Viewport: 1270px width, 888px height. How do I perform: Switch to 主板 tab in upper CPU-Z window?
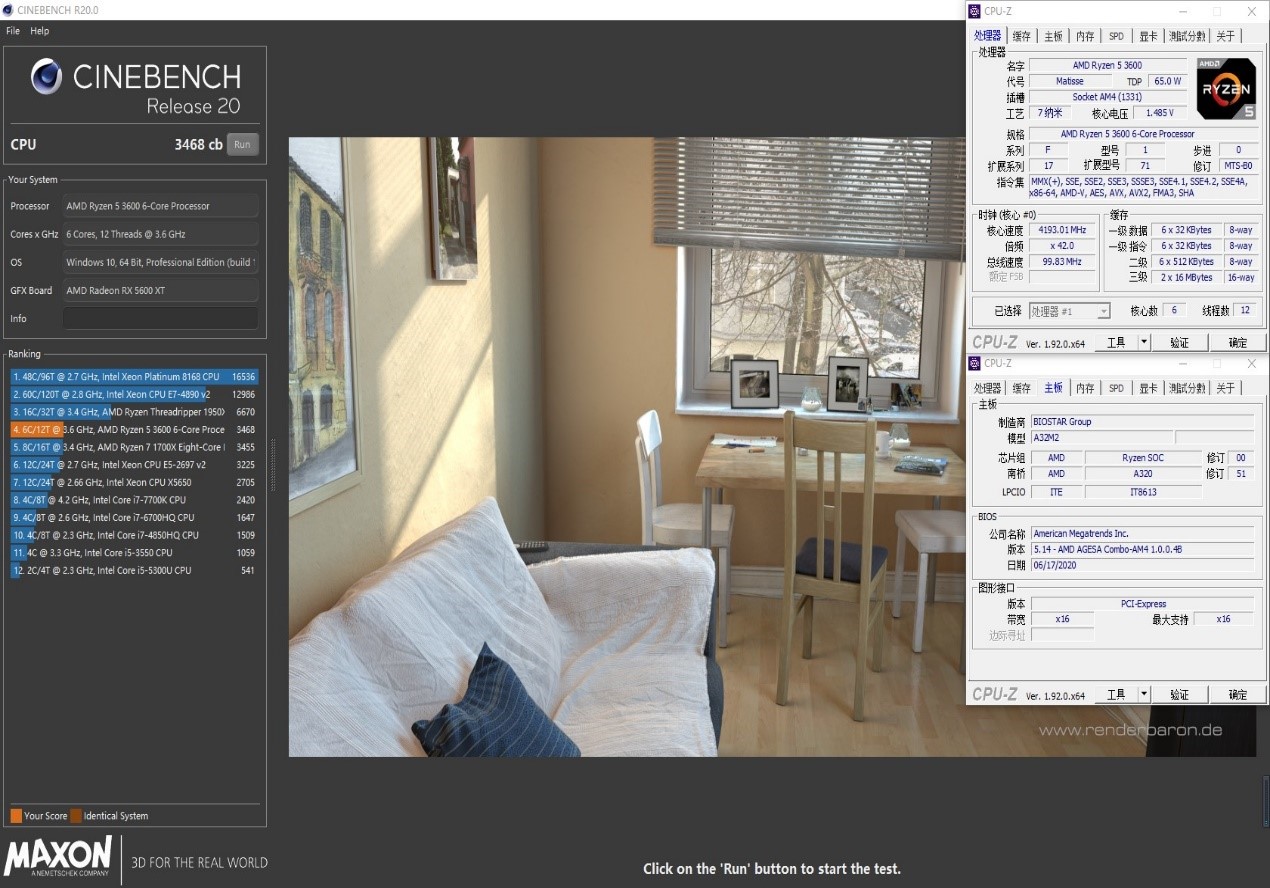[x=1053, y=36]
